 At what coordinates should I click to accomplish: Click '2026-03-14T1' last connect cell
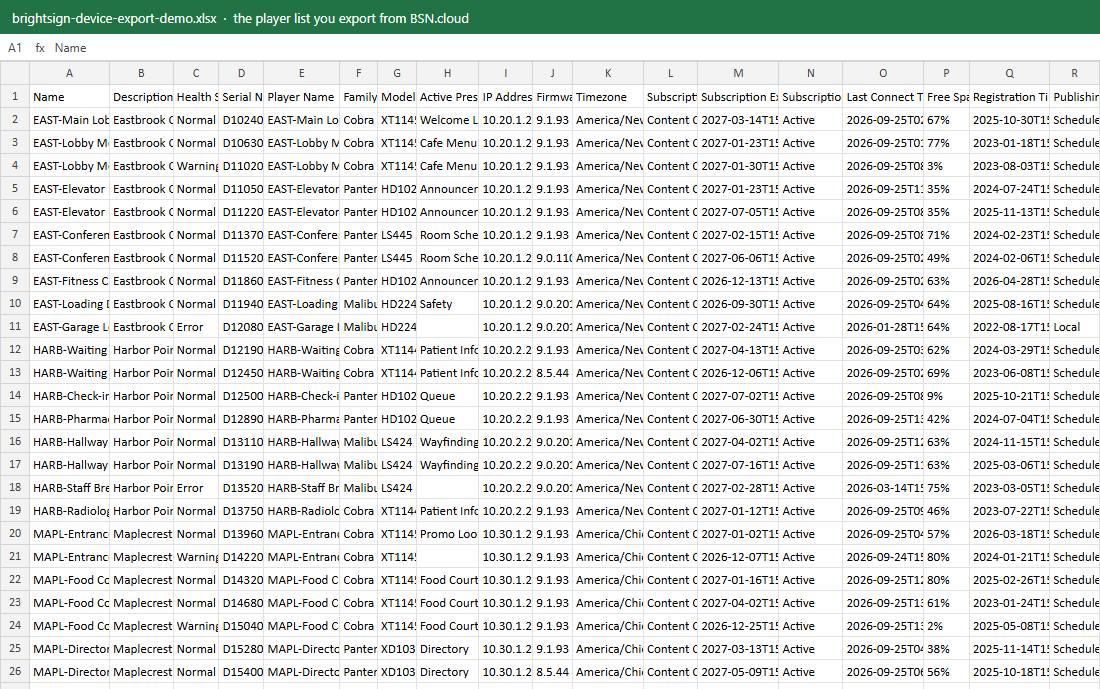click(x=883, y=488)
